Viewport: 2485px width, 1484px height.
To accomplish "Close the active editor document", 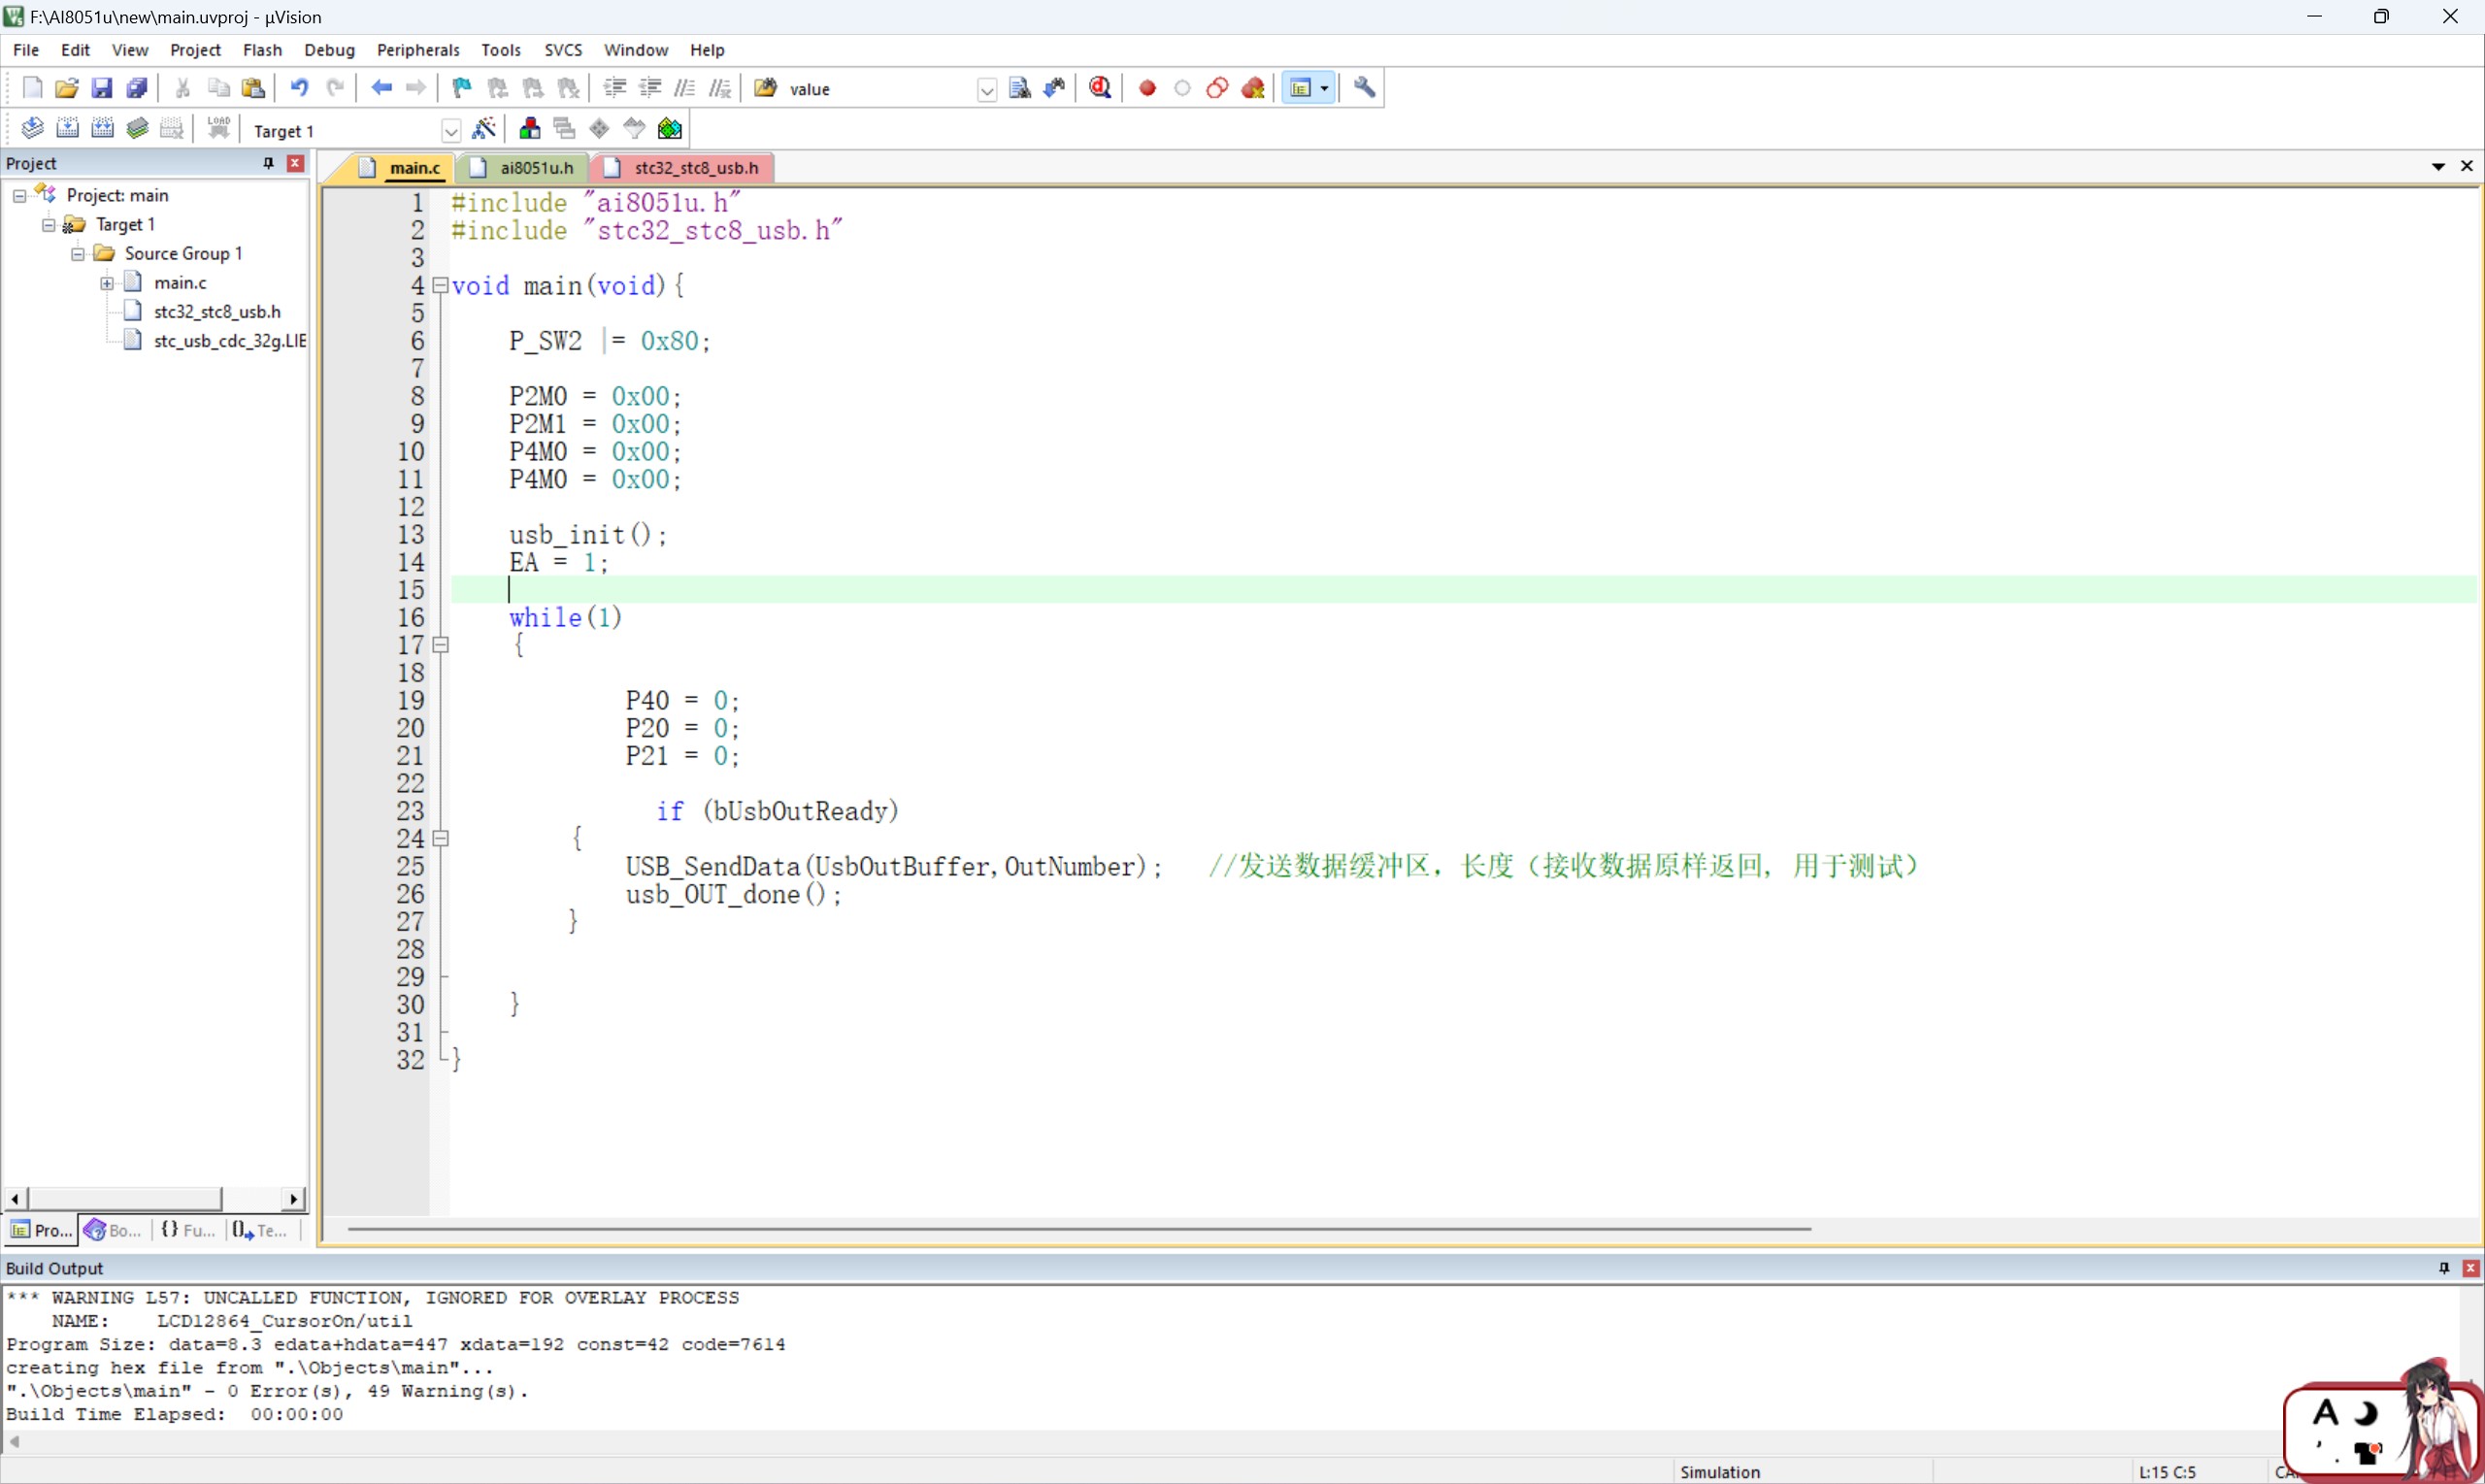I will pos(2467,166).
